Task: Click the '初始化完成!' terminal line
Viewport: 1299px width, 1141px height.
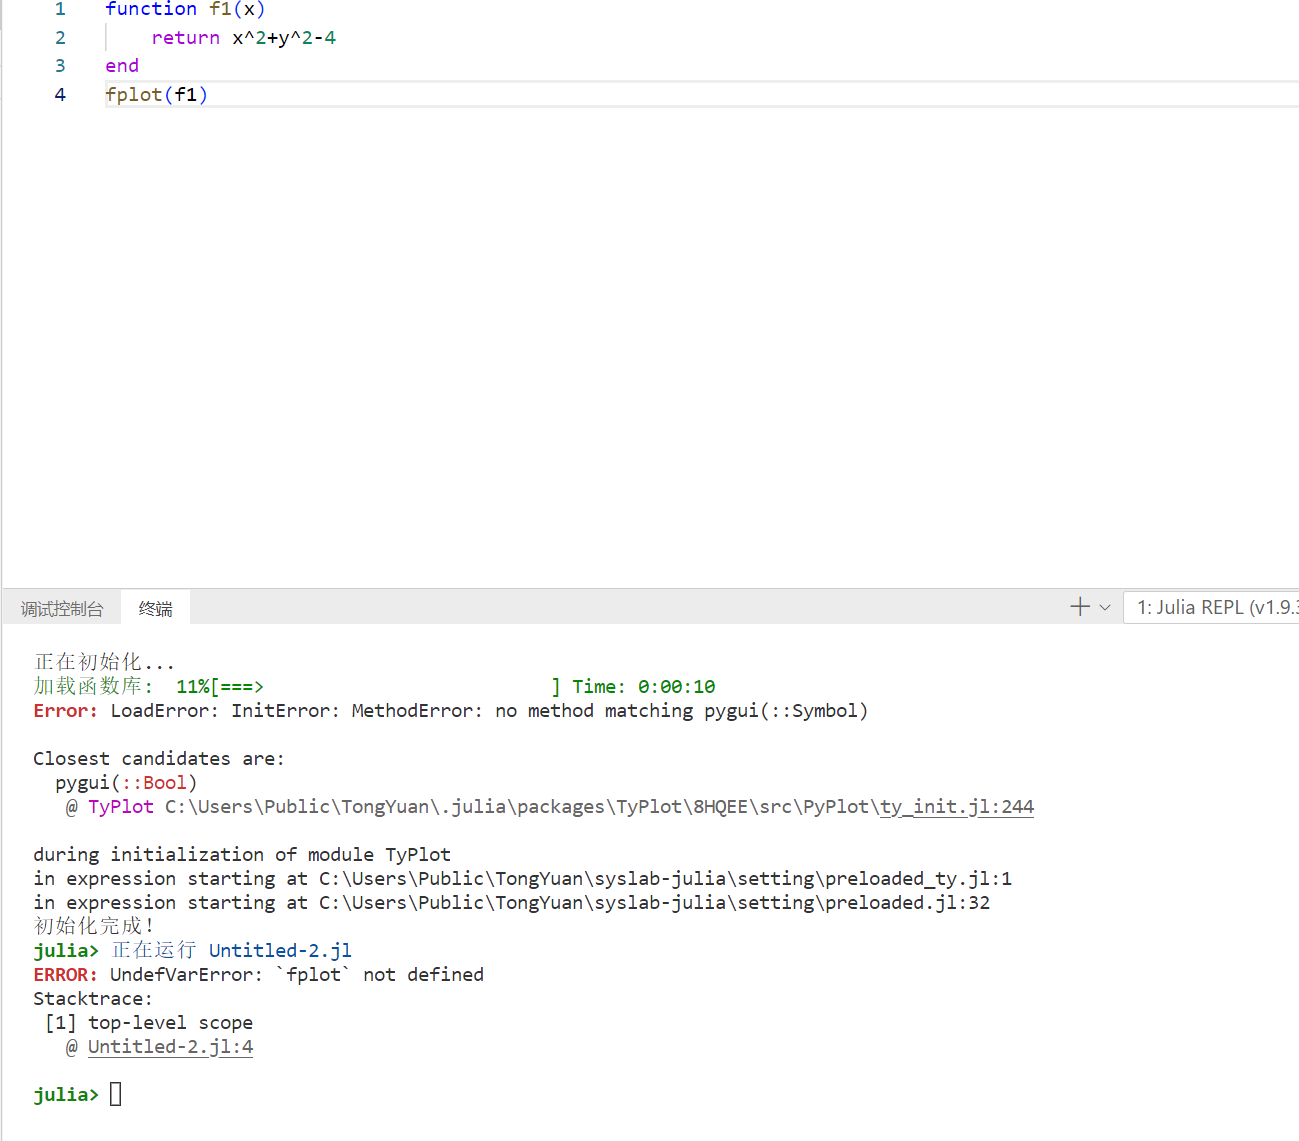Action: [93, 926]
